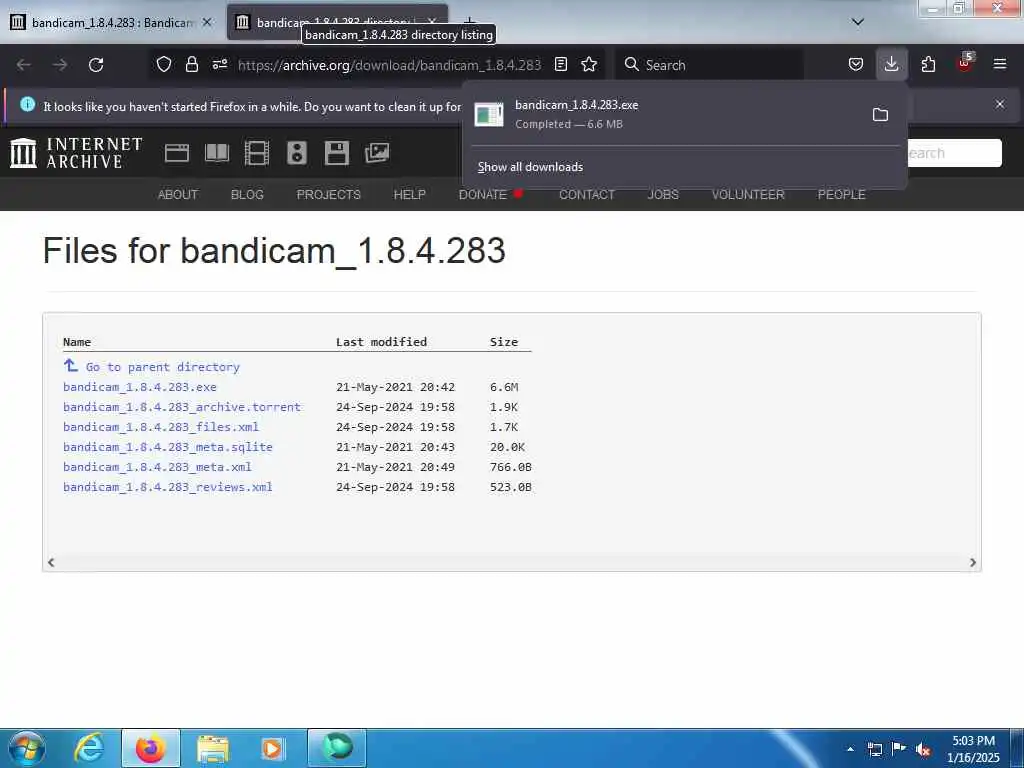
Task: Open site permissions icon in address bar
Action: (x=219, y=64)
